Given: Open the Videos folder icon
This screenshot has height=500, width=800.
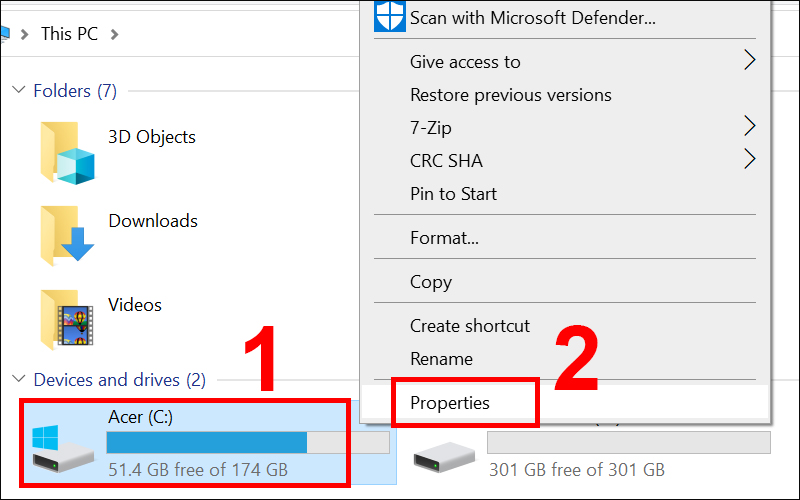Looking at the screenshot, I should 68,318.
